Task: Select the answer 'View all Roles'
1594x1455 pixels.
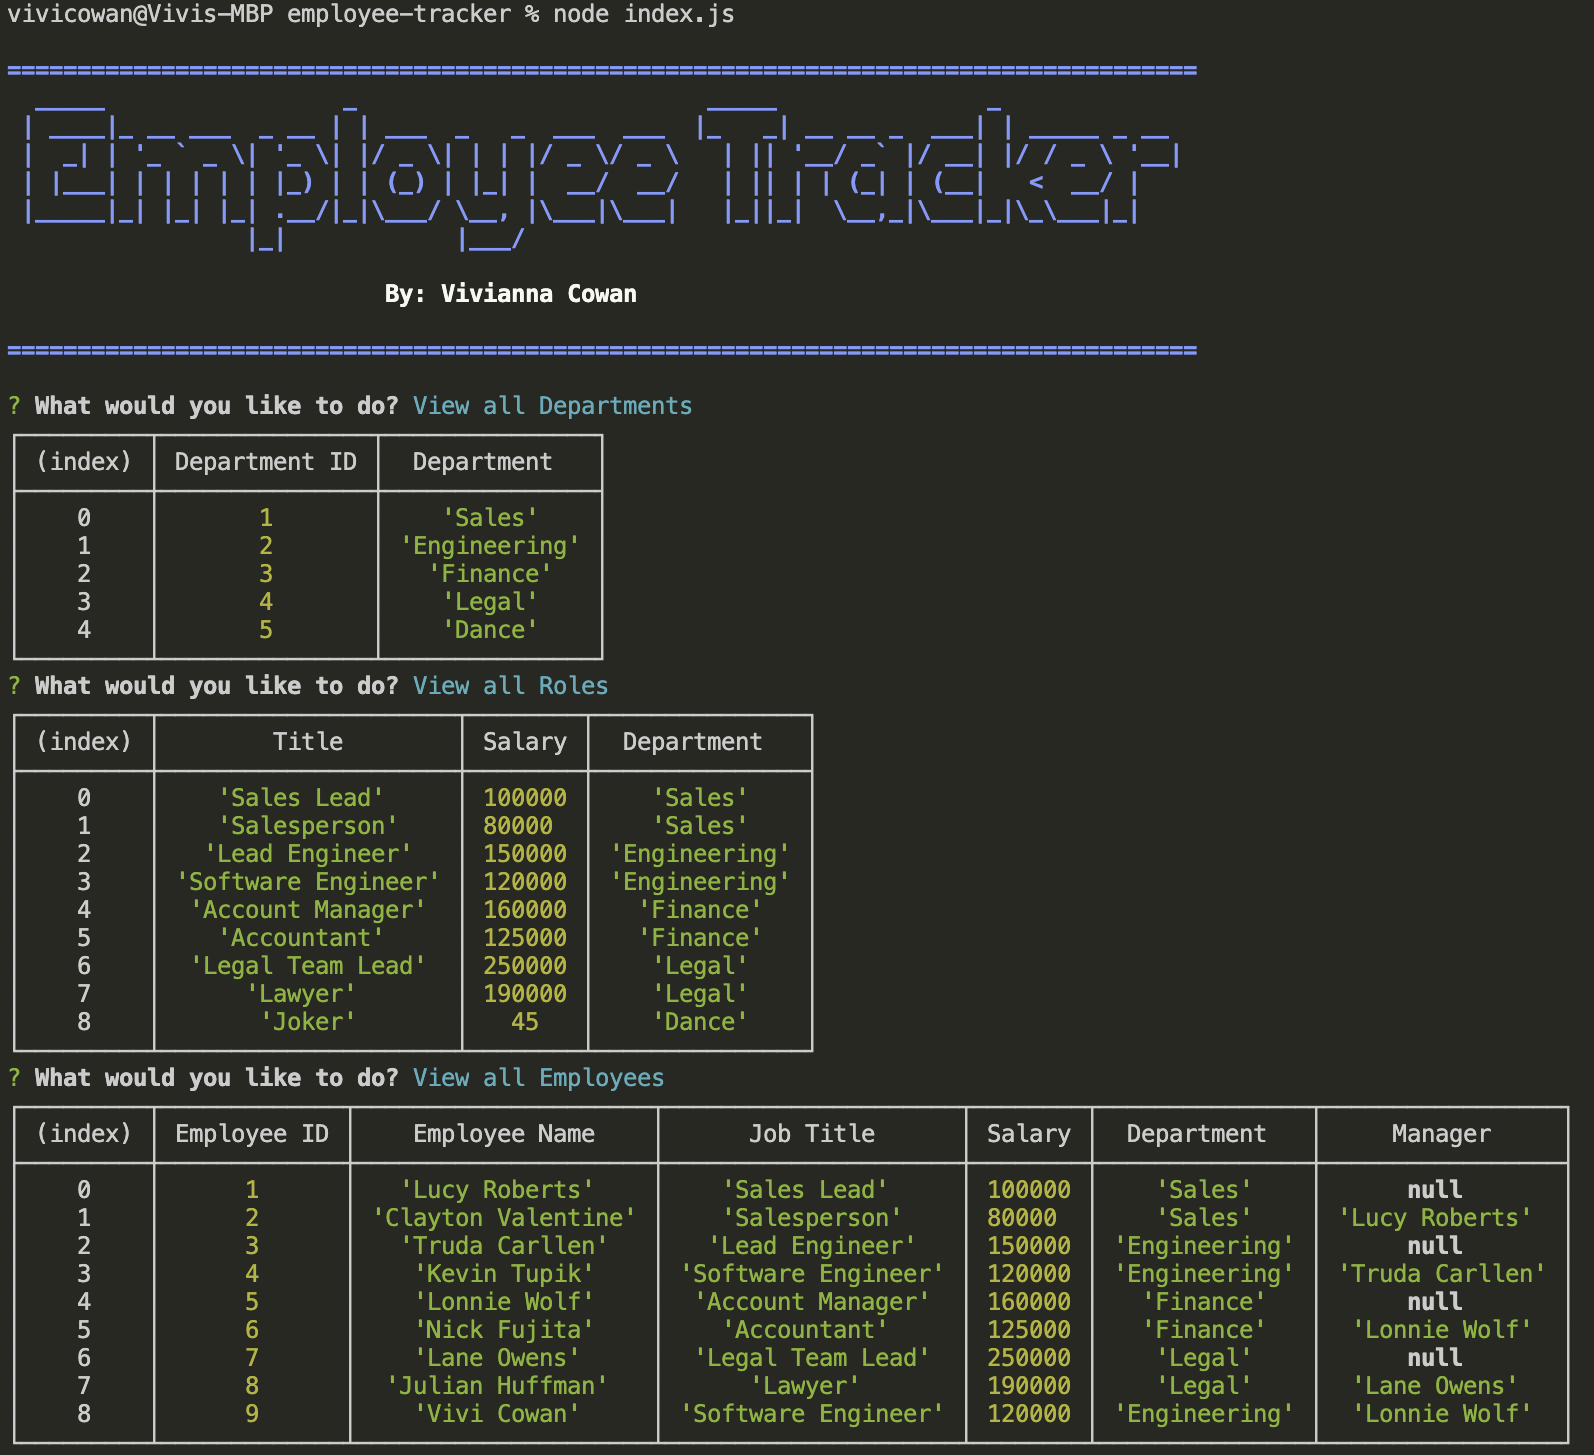Action: coord(511,686)
